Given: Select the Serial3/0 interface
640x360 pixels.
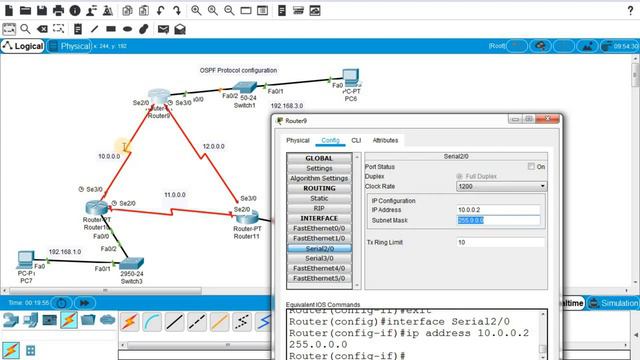Looking at the screenshot, I should click(x=319, y=258).
